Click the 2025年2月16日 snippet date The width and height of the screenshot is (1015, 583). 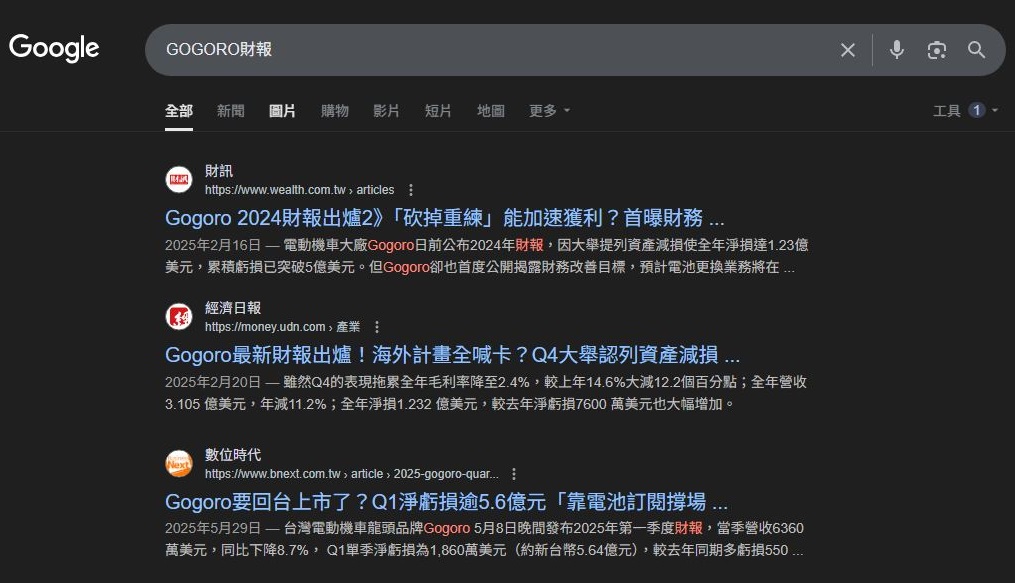coord(213,245)
